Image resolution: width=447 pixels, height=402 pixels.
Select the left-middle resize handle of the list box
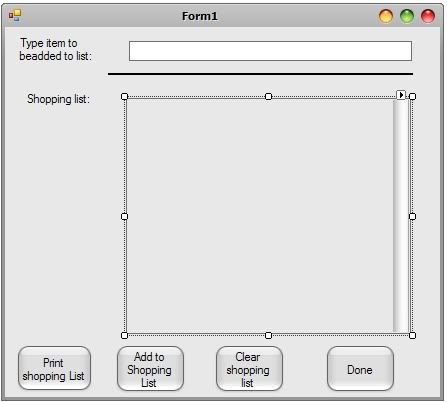(124, 216)
